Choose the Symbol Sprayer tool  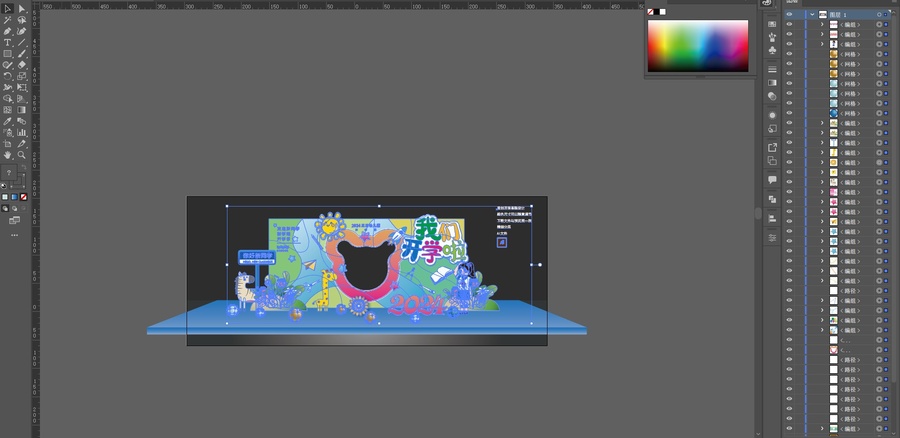(x=7, y=132)
